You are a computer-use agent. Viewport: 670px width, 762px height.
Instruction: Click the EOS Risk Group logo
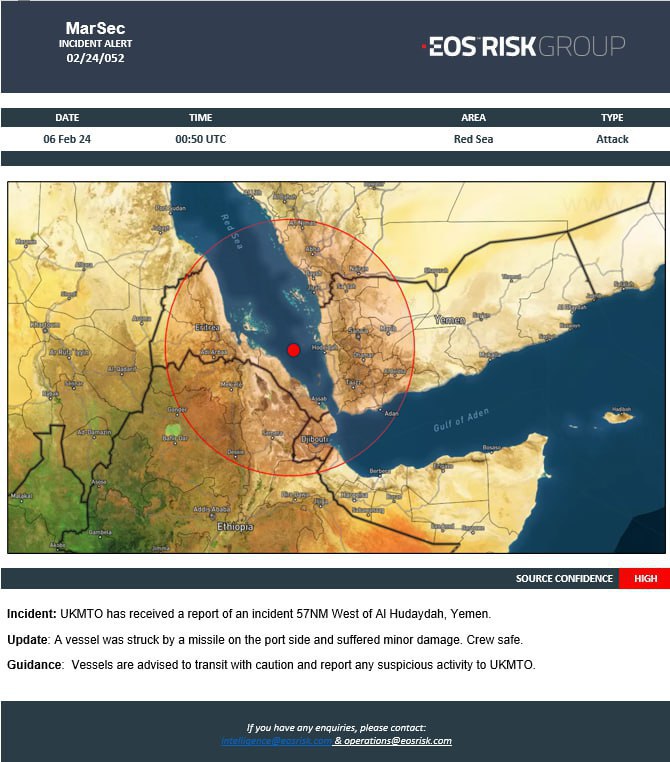[523, 46]
